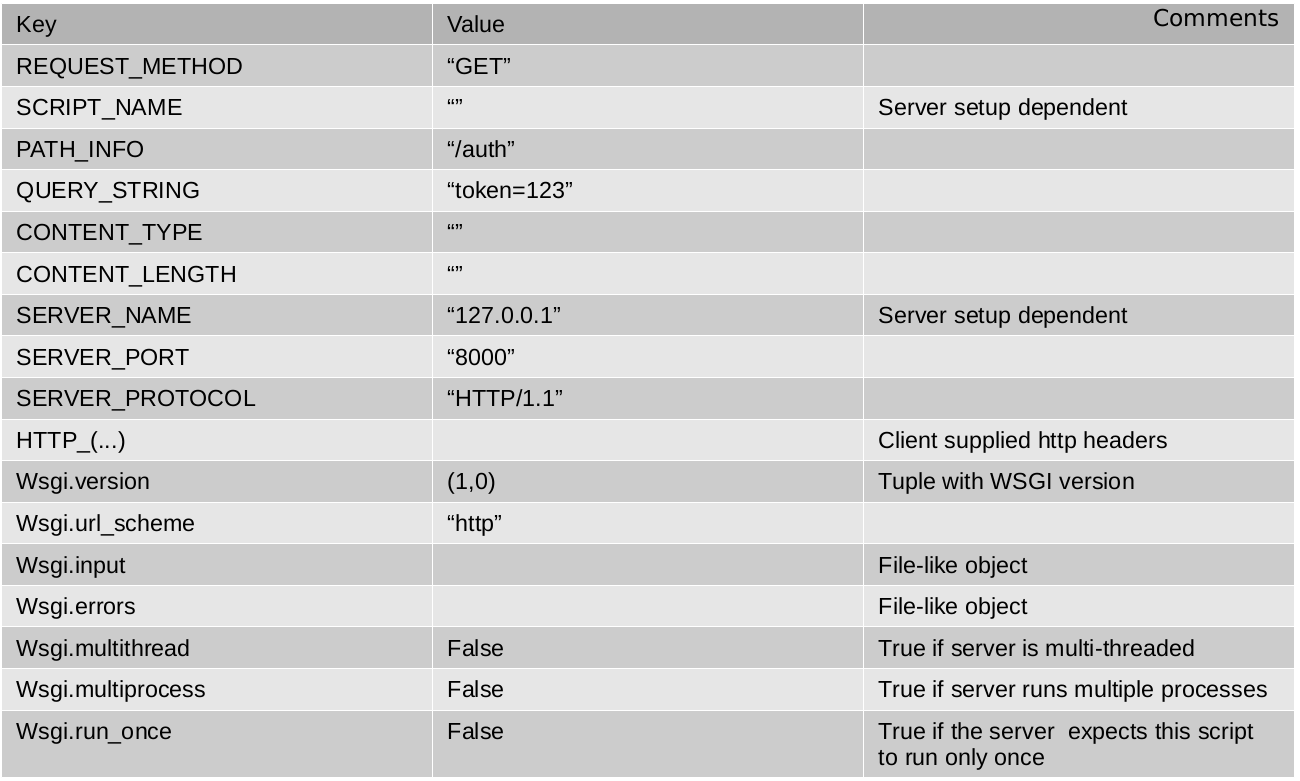The height and width of the screenshot is (781, 1300).
Task: Click the Comments column header
Action: pyautogui.click(x=1215, y=18)
